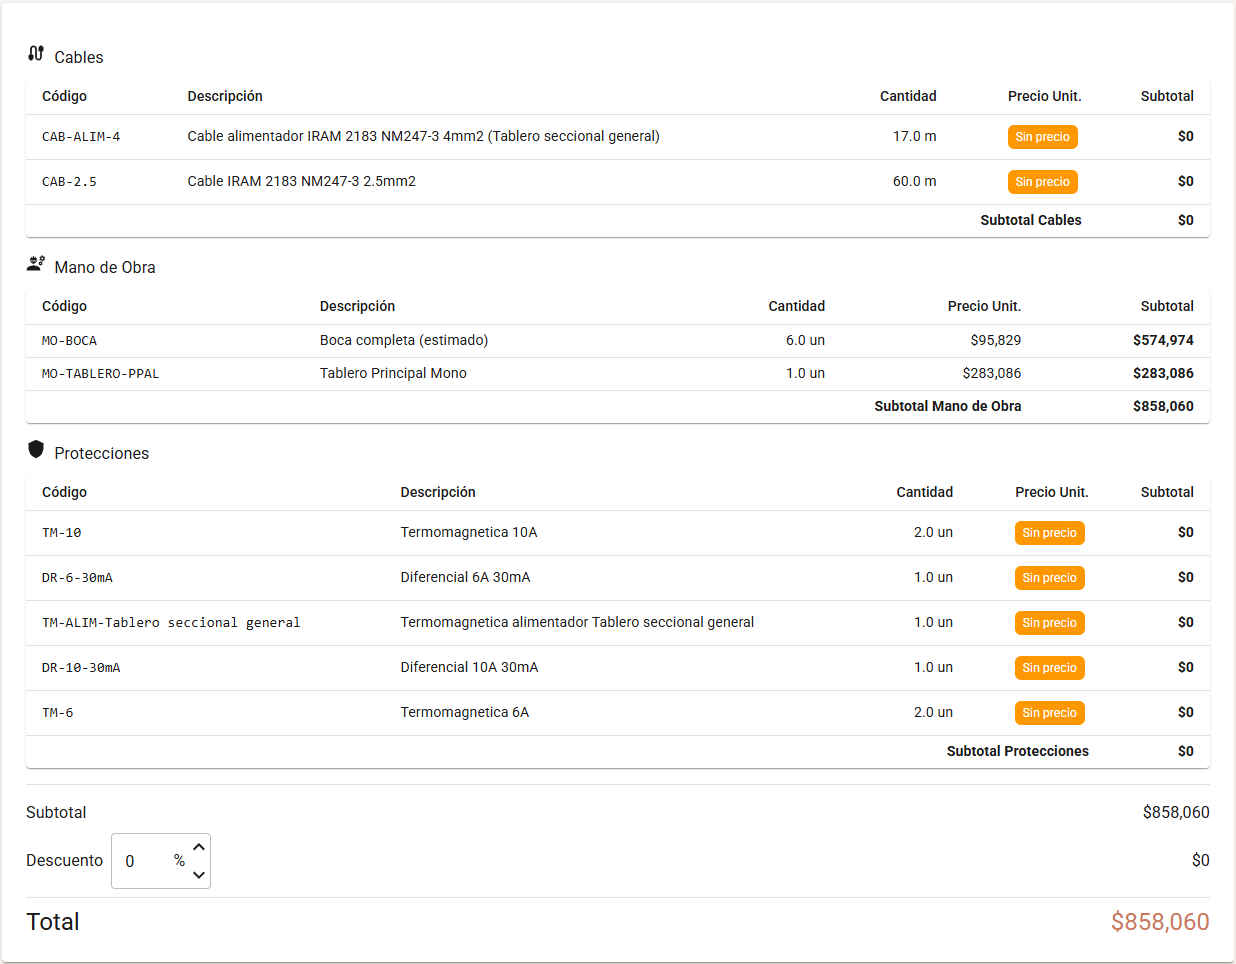The width and height of the screenshot is (1236, 964).
Task: Select the TM-6 code cell
Action: (x=57, y=713)
